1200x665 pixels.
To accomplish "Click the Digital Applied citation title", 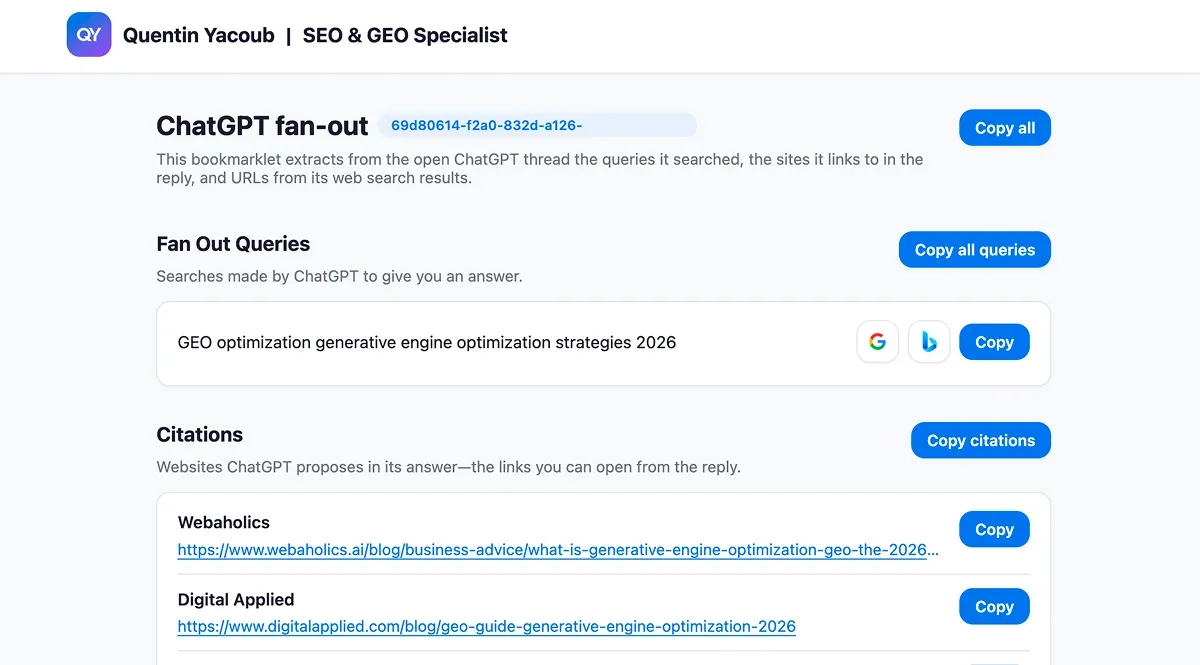I will click(235, 599).
